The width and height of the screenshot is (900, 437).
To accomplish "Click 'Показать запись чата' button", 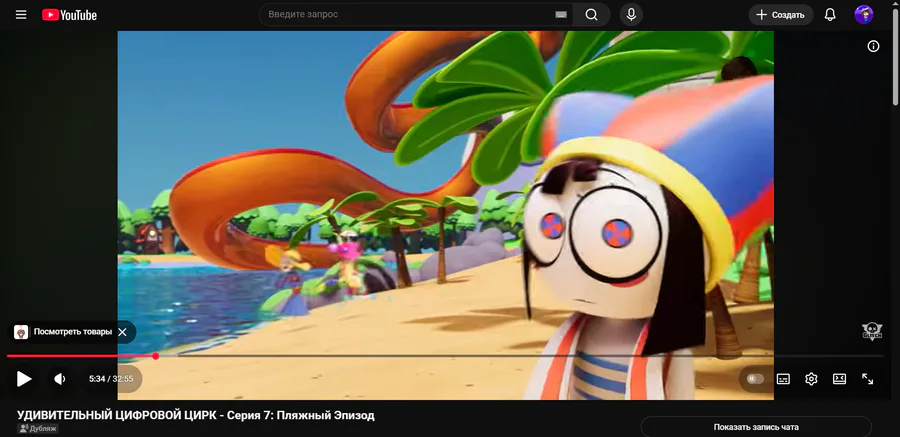I will pyautogui.click(x=756, y=427).
